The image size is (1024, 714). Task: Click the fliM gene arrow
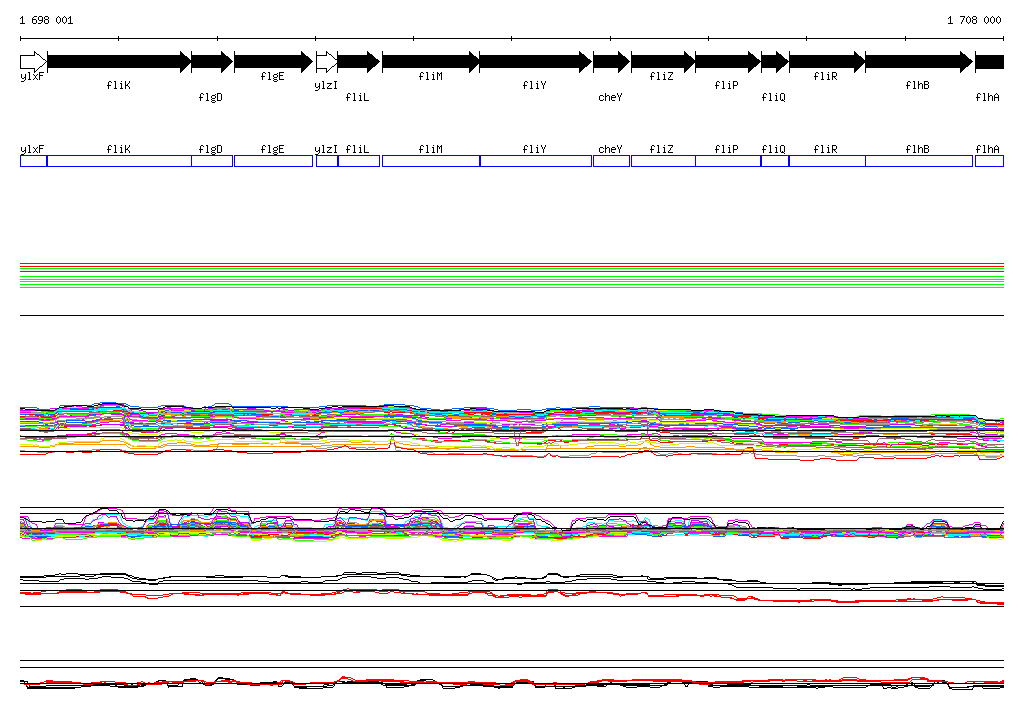(x=430, y=62)
